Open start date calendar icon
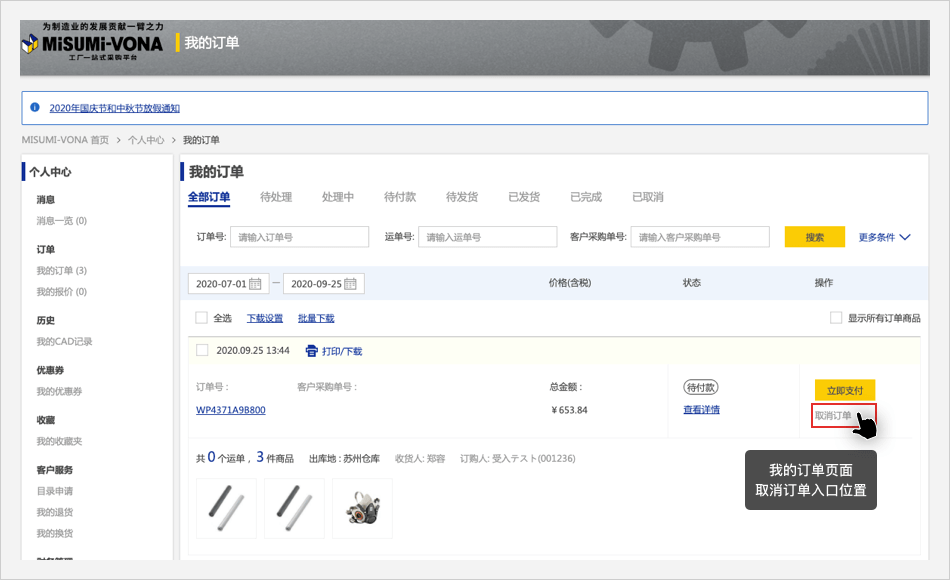The height and width of the screenshot is (580, 950). click(x=256, y=284)
